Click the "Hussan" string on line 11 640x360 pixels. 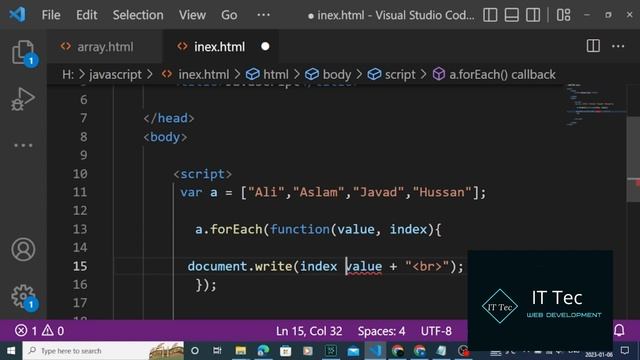tap(442, 192)
